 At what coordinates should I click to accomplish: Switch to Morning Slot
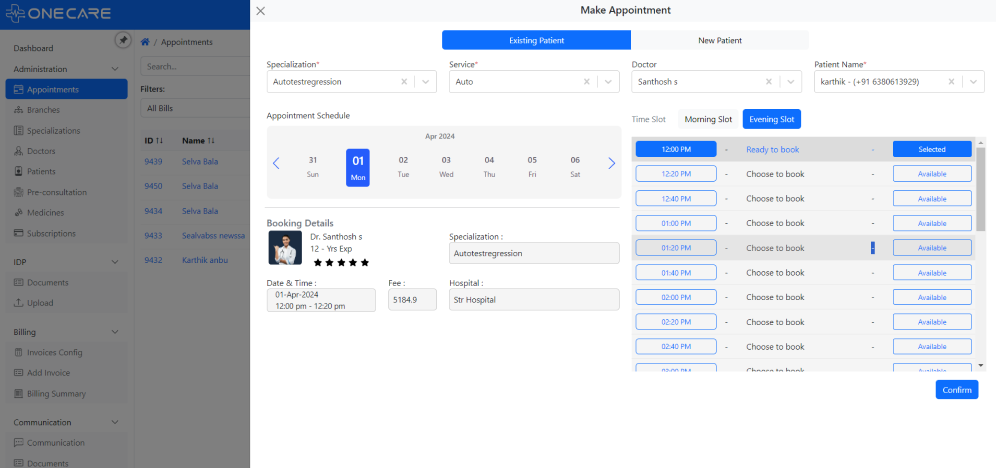pyautogui.click(x=708, y=119)
